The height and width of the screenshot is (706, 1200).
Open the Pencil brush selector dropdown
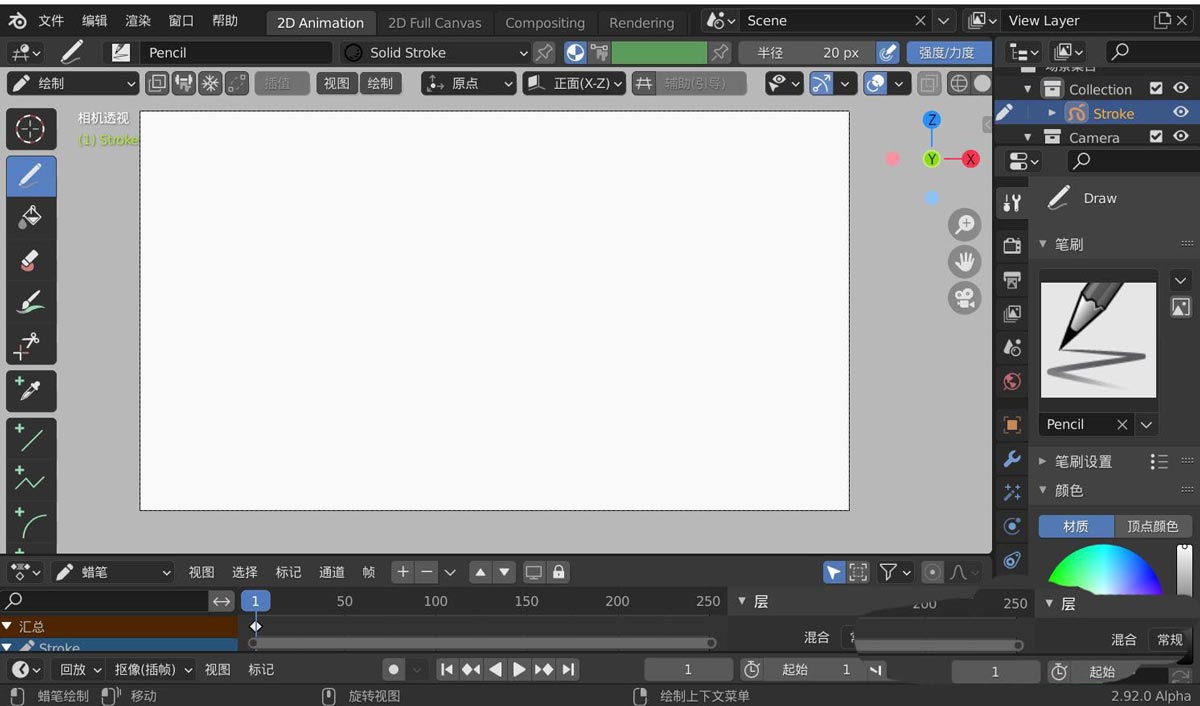[x=1146, y=424]
